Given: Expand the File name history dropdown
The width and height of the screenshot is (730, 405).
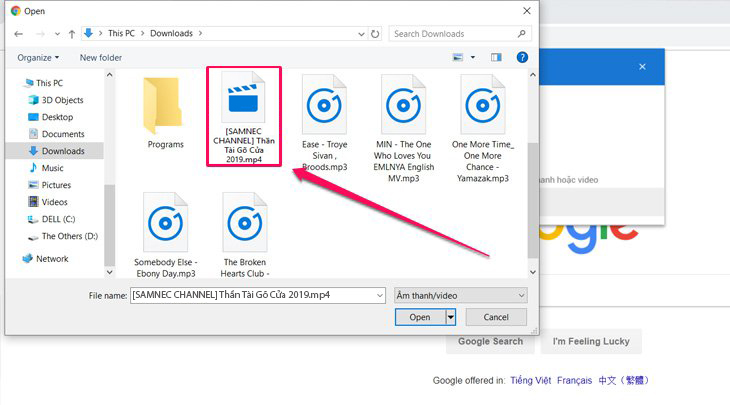Looking at the screenshot, I should (x=379, y=295).
